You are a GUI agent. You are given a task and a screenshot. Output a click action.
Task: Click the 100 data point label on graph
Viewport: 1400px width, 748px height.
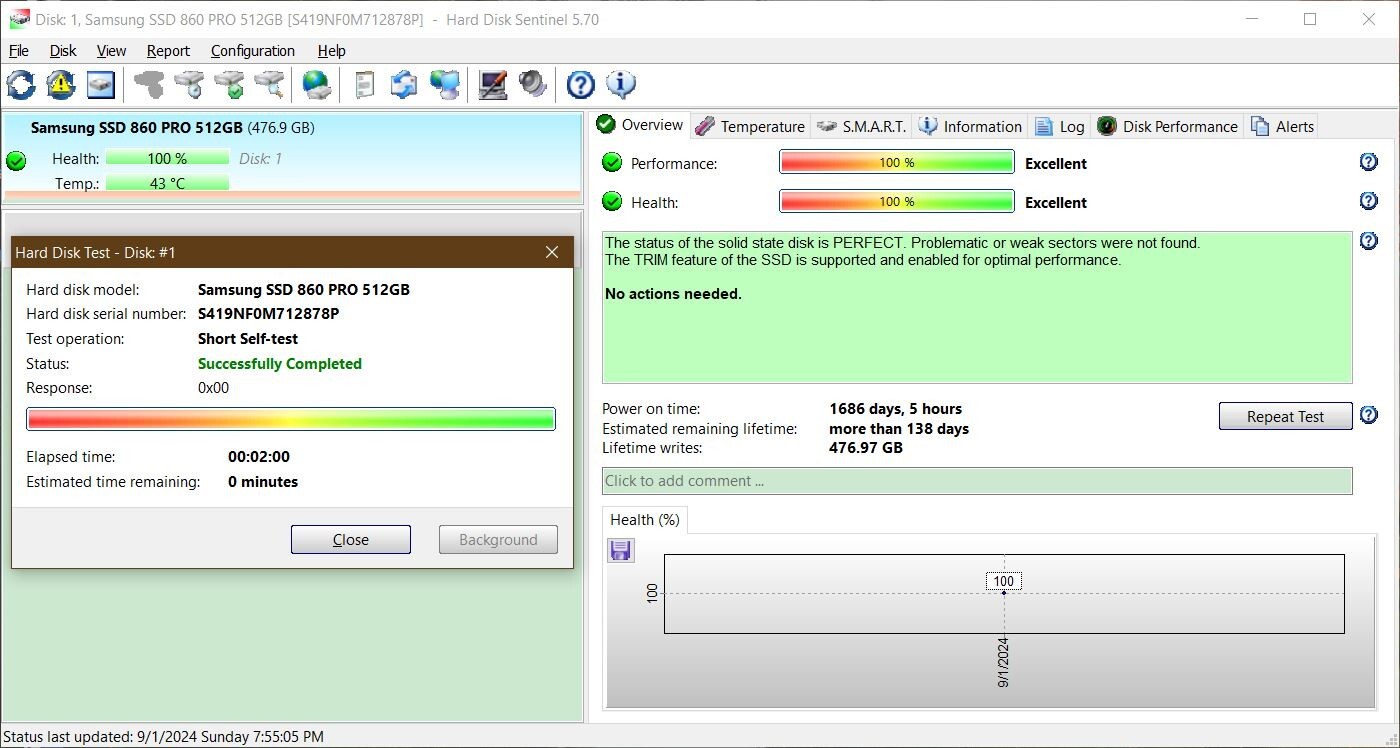(x=1004, y=581)
